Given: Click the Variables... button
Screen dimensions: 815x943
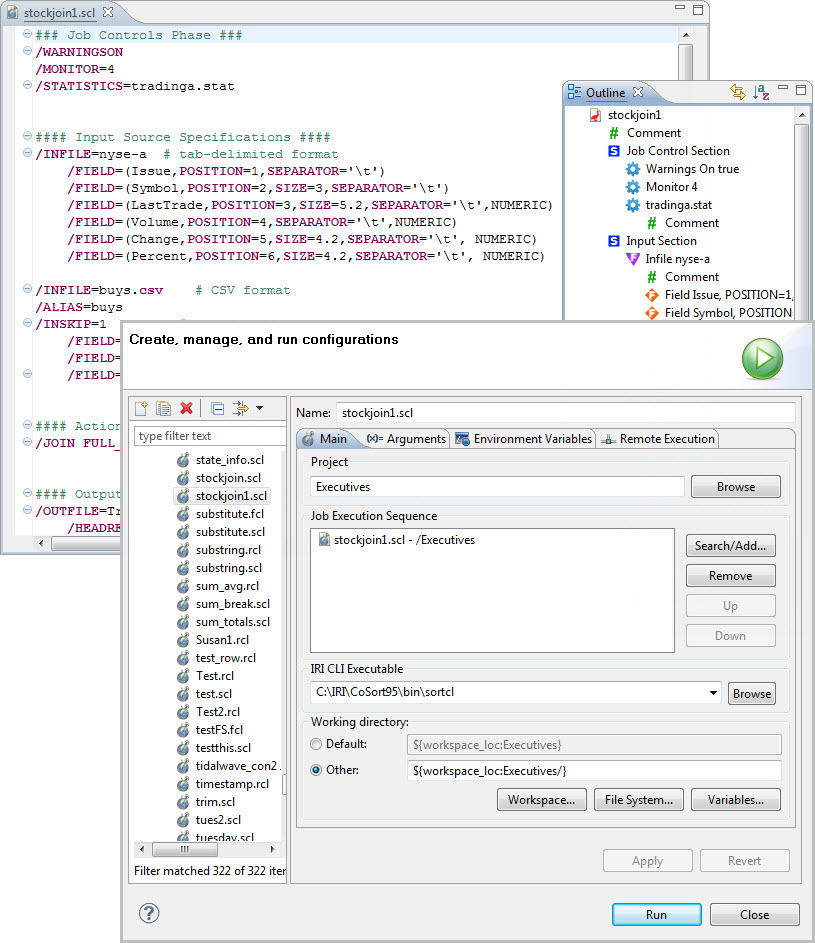Looking at the screenshot, I should [x=736, y=800].
